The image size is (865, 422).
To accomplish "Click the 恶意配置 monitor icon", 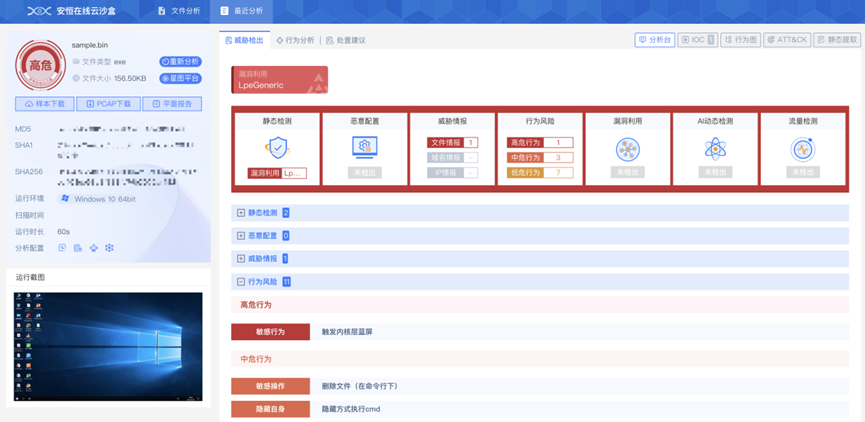I will [x=364, y=148].
